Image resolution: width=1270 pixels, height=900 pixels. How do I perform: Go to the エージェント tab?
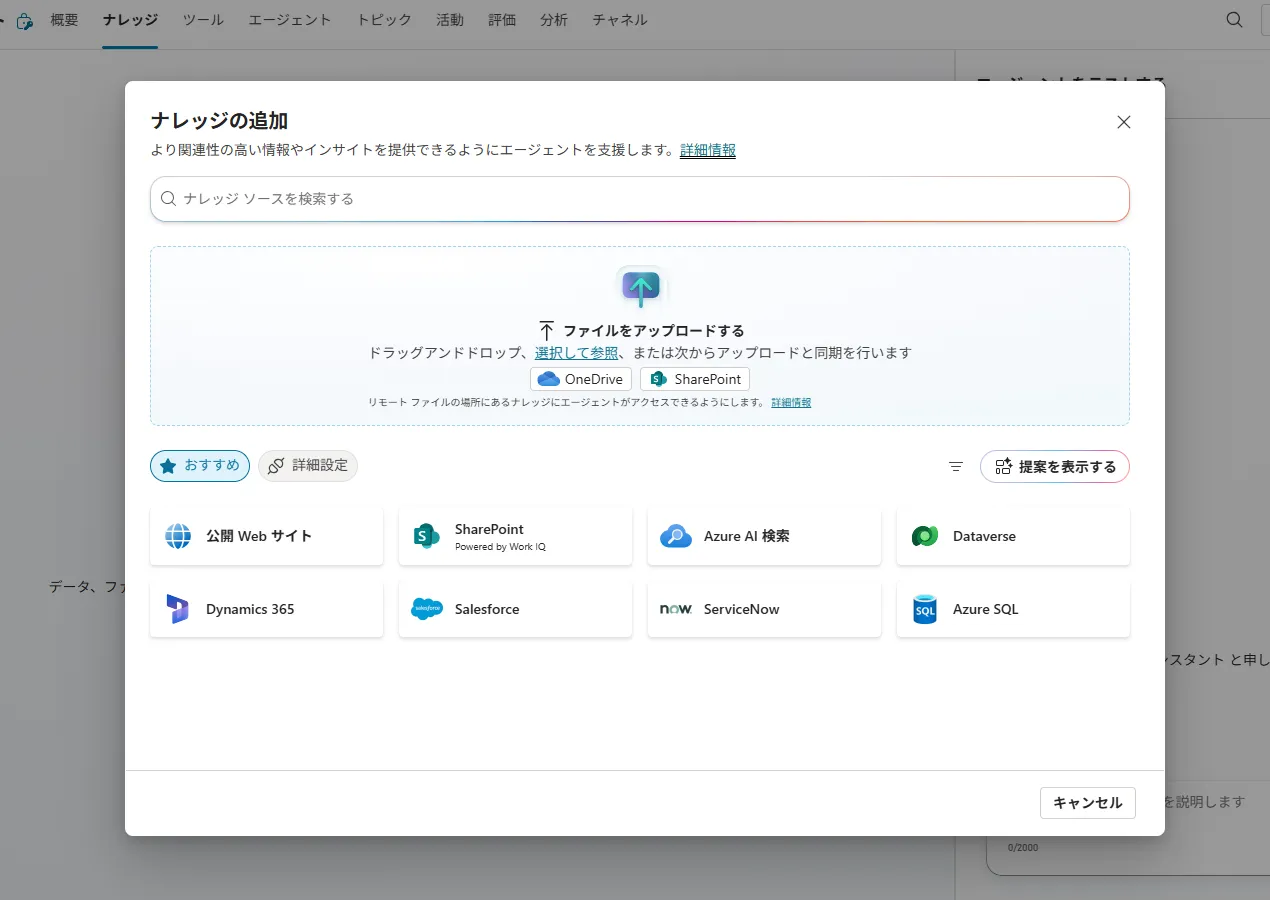290,20
